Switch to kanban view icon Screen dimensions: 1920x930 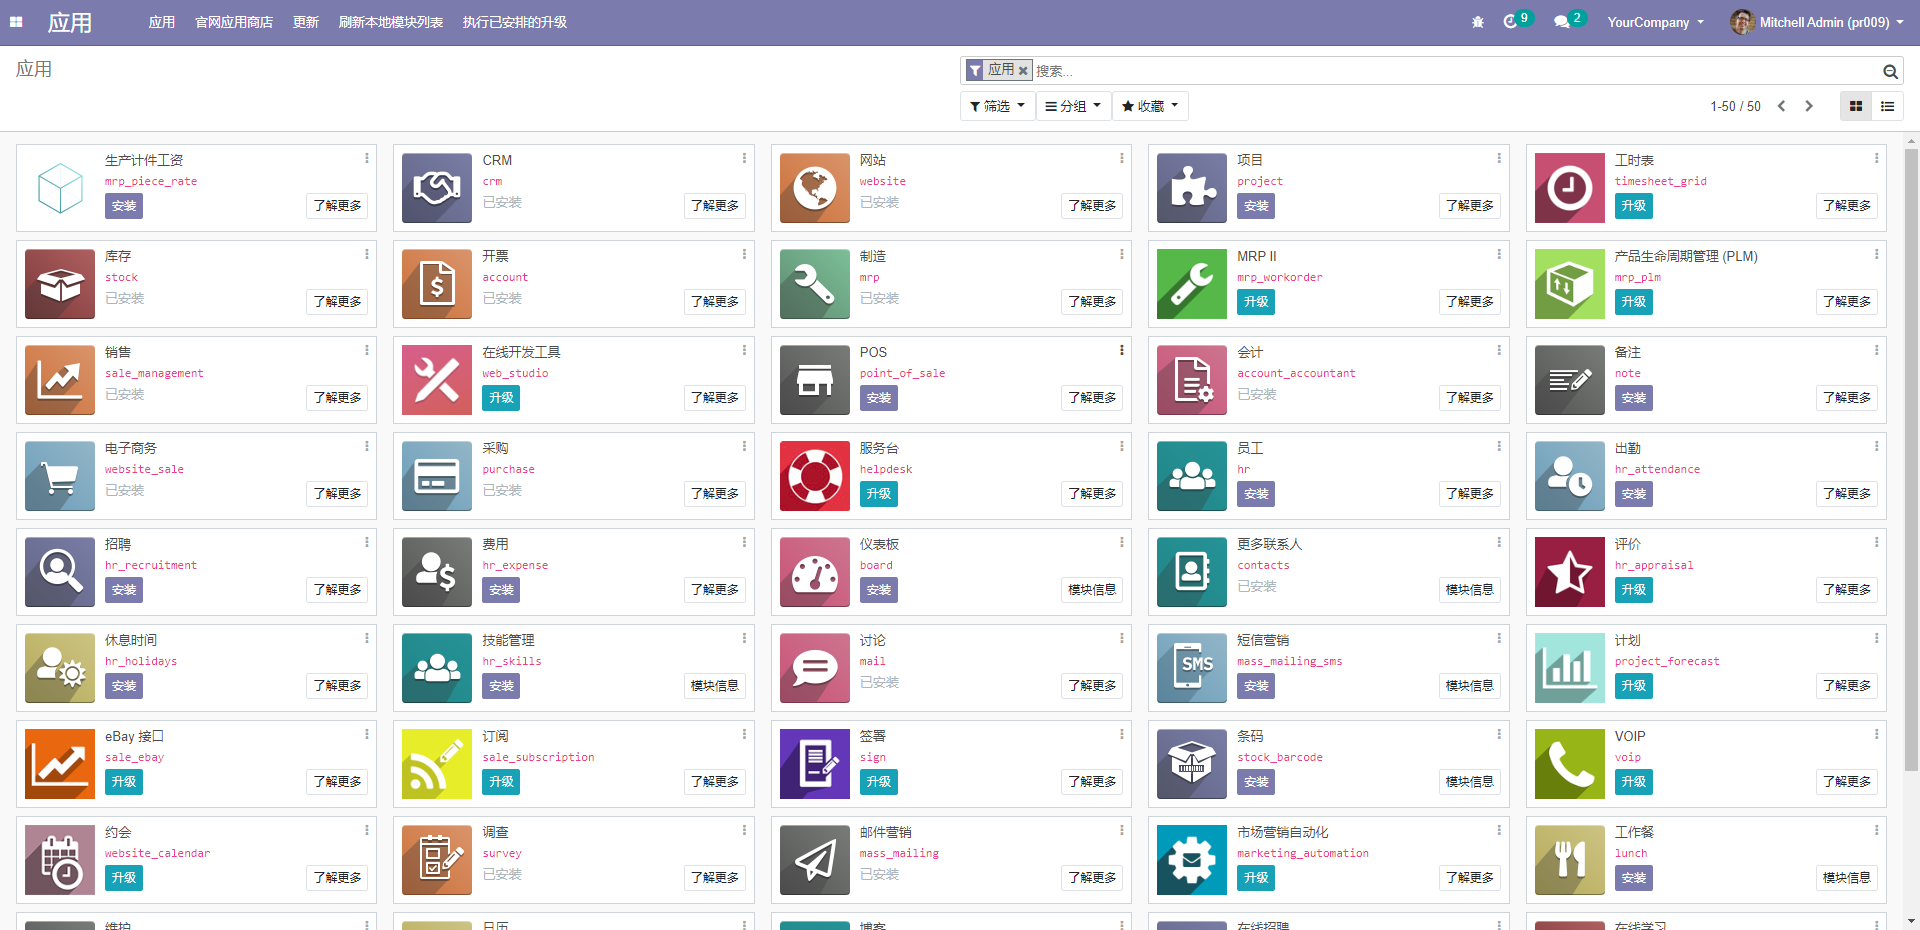[x=1856, y=106]
